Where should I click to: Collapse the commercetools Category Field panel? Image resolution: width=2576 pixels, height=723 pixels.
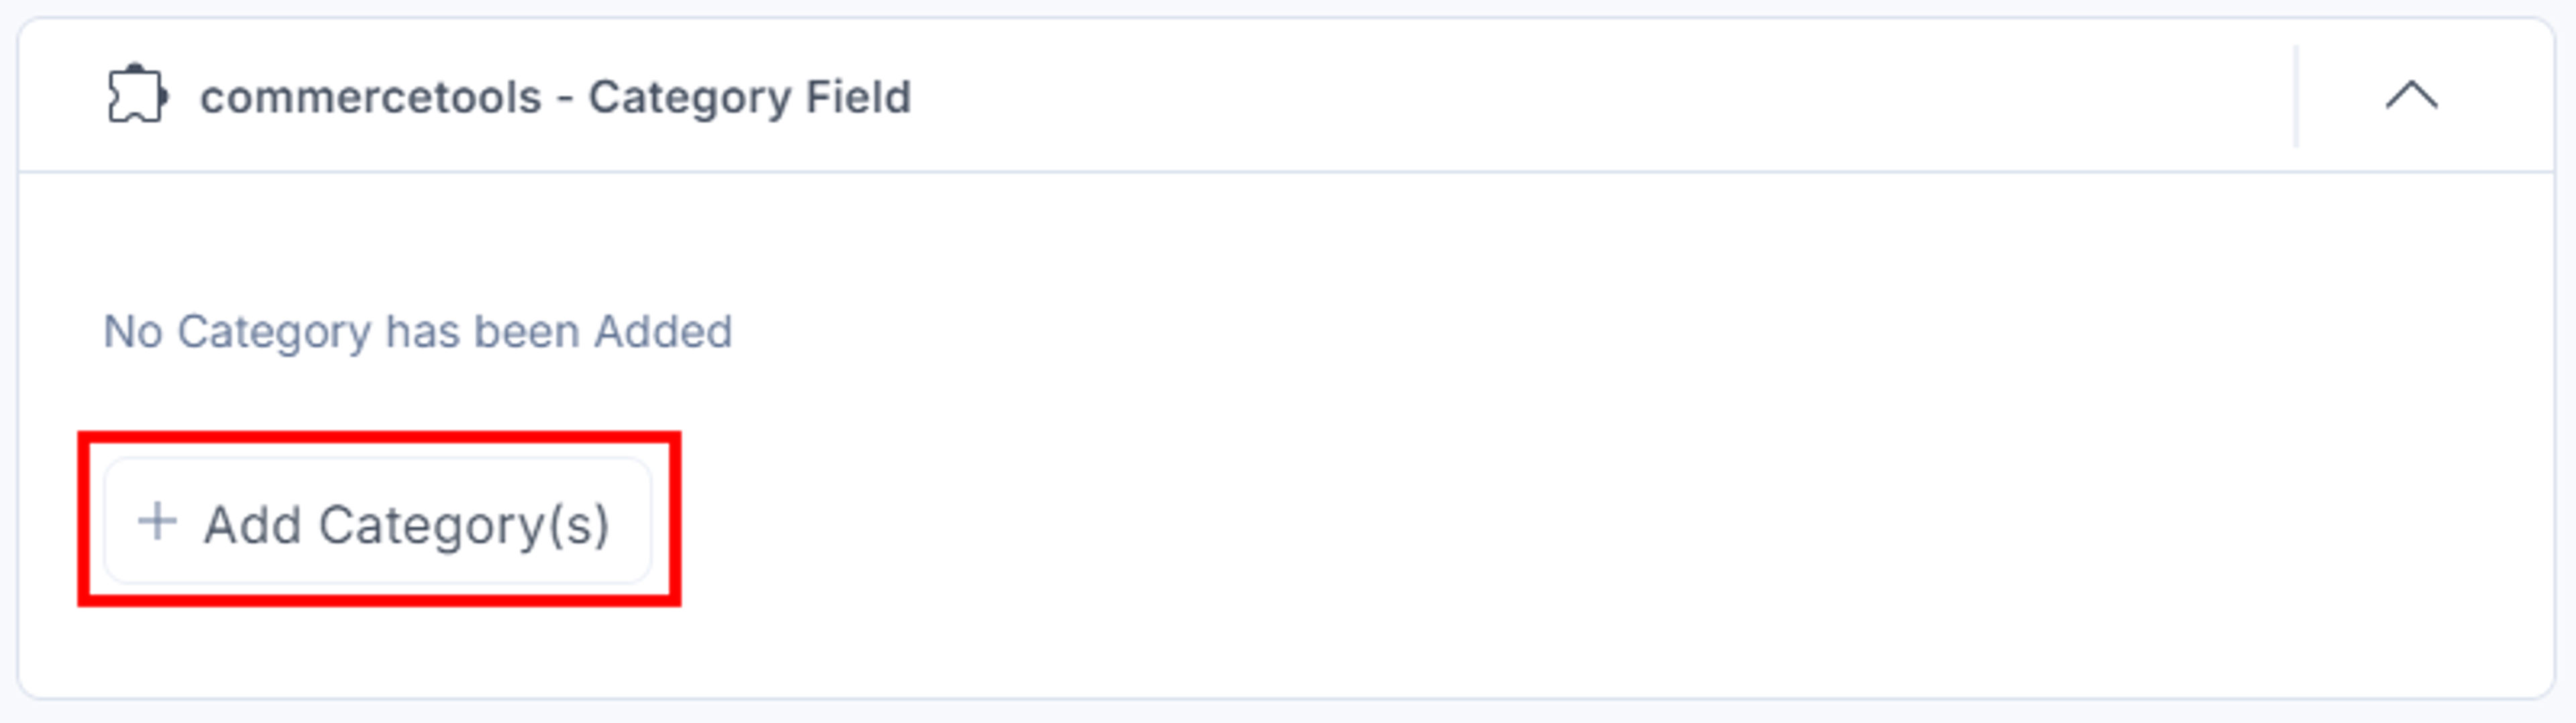click(x=2411, y=96)
